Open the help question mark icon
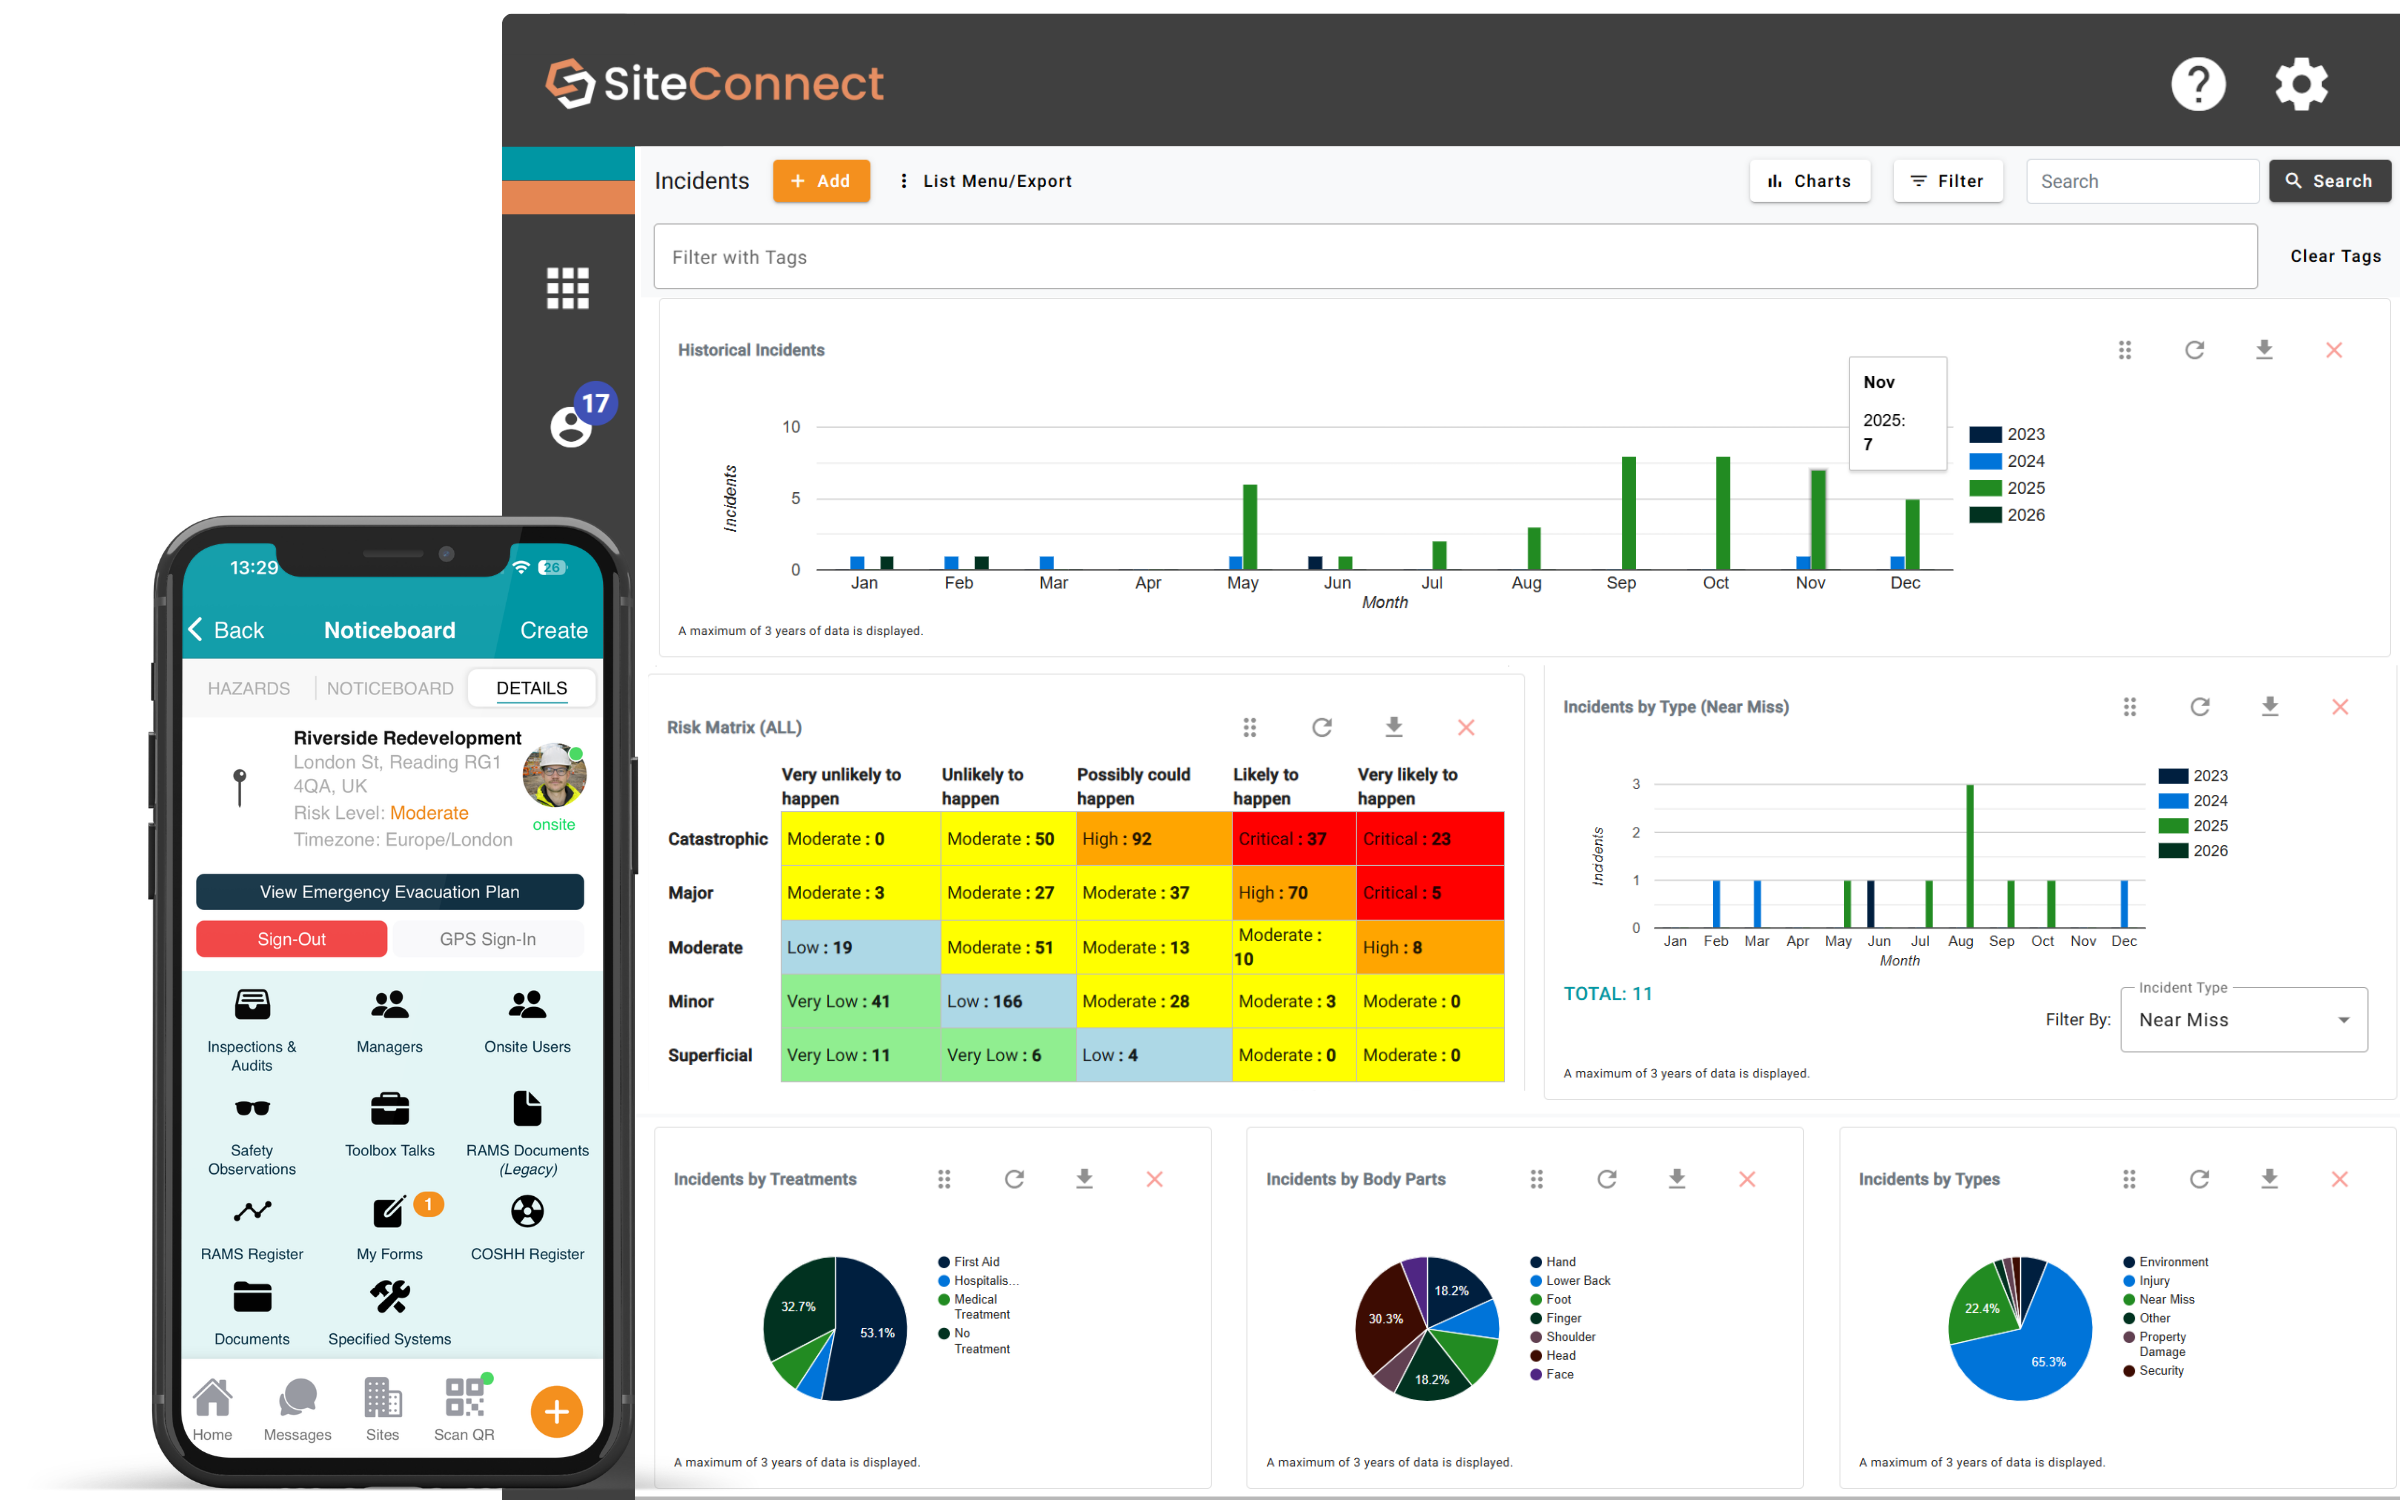 (2198, 84)
